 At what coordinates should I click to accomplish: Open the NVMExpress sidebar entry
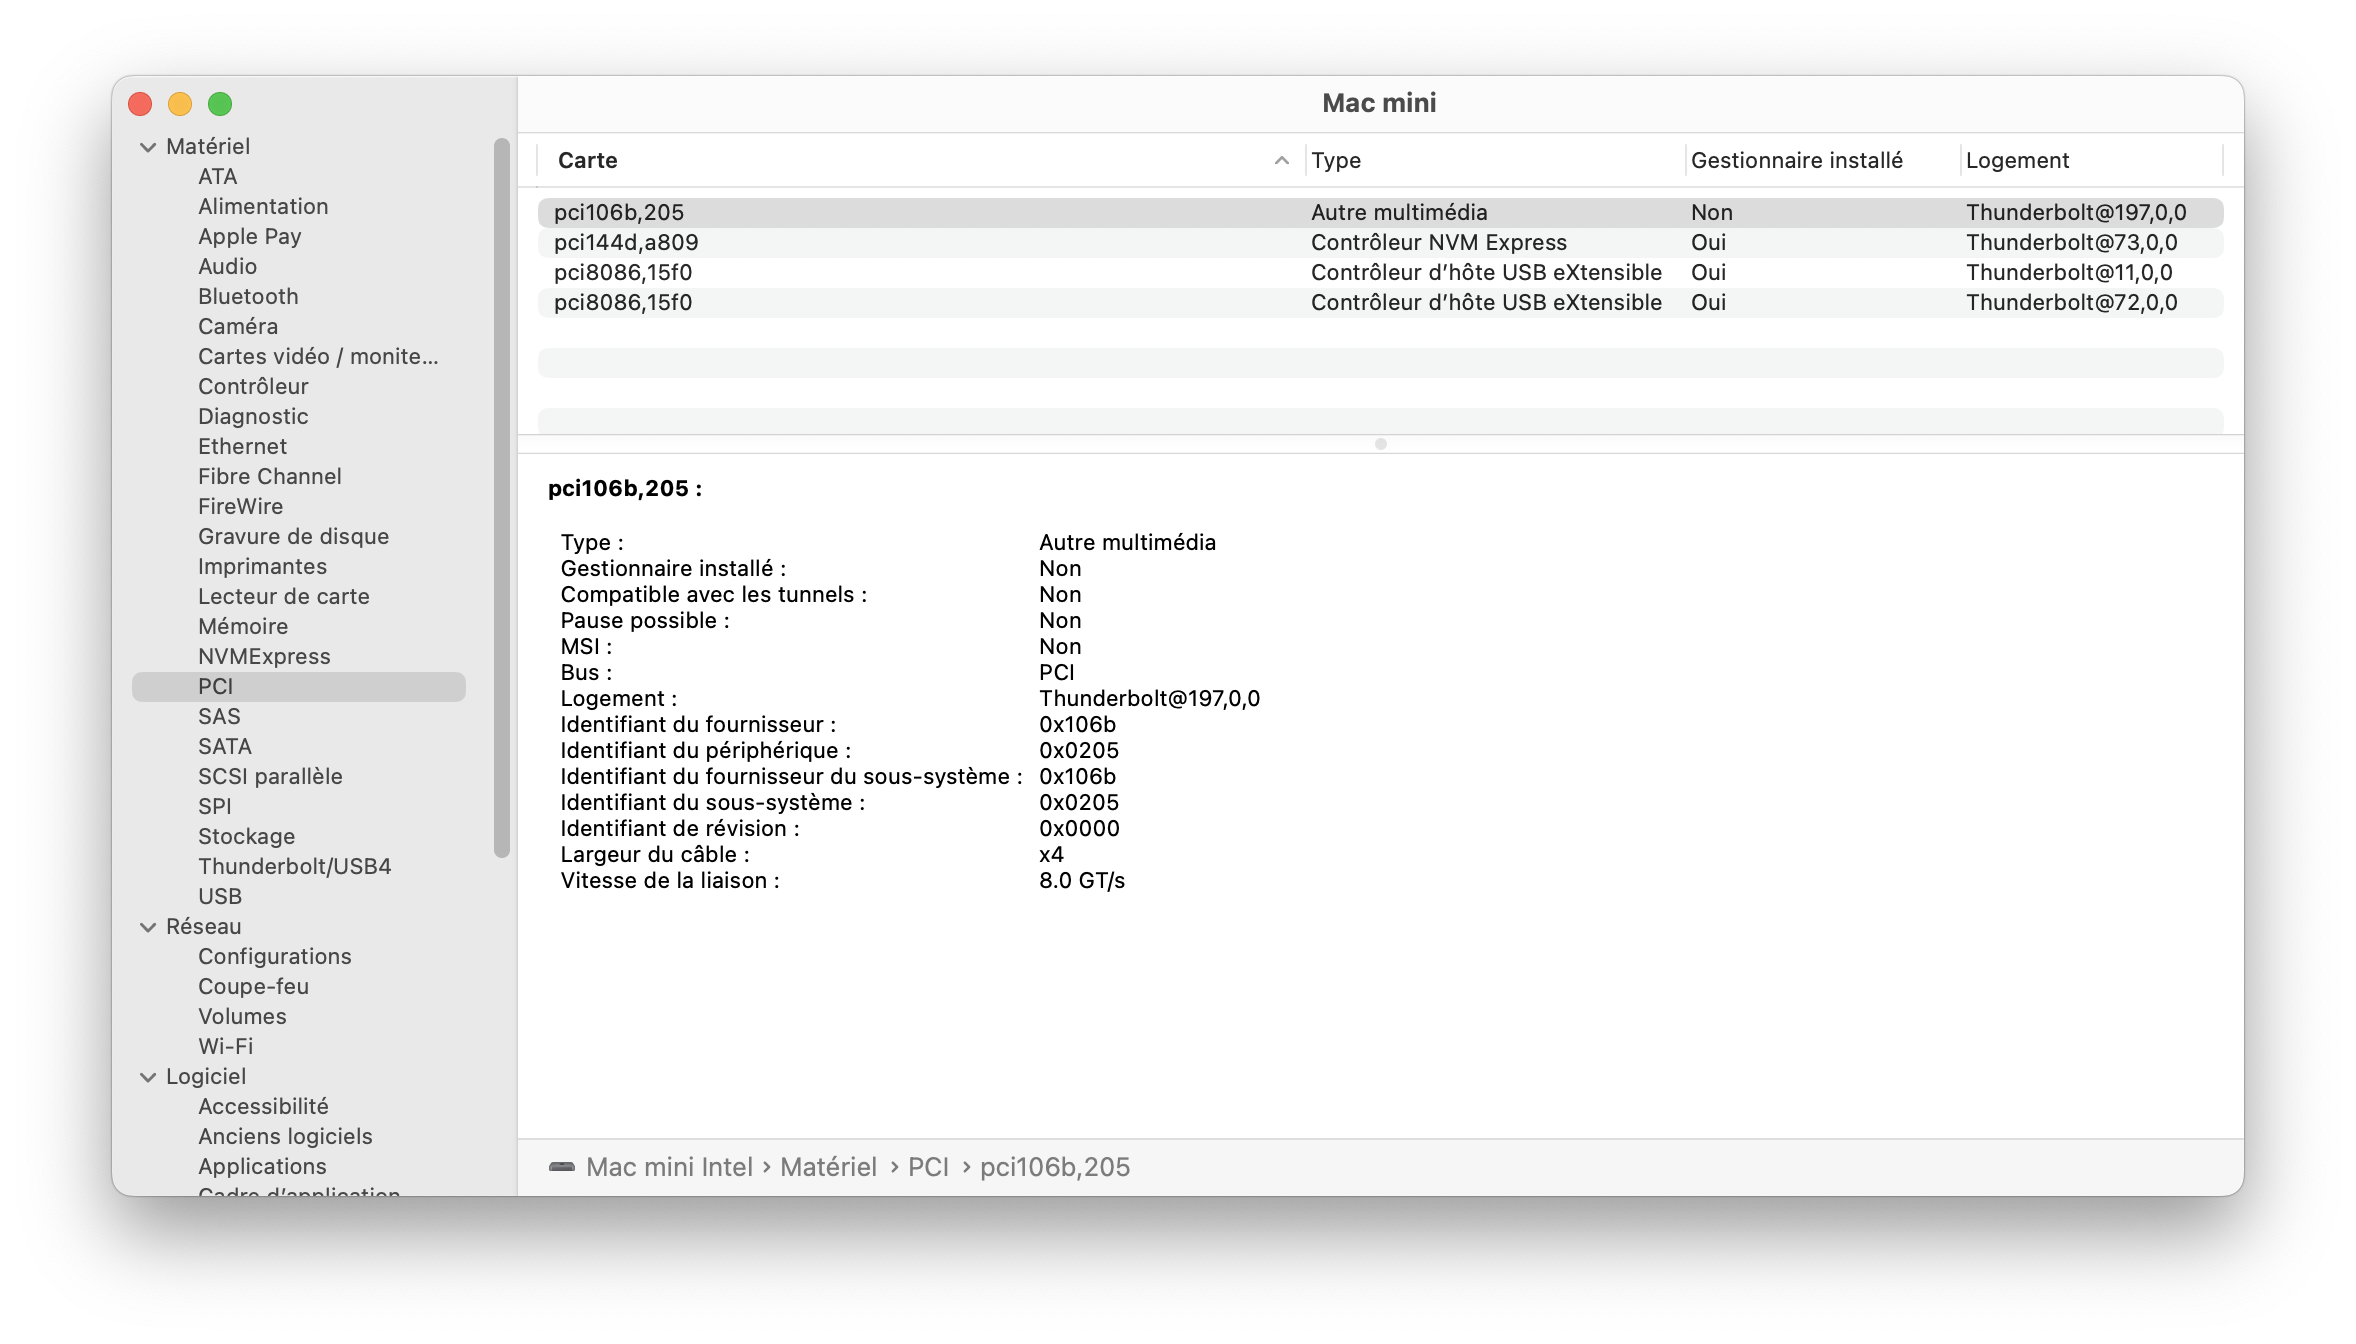264,656
